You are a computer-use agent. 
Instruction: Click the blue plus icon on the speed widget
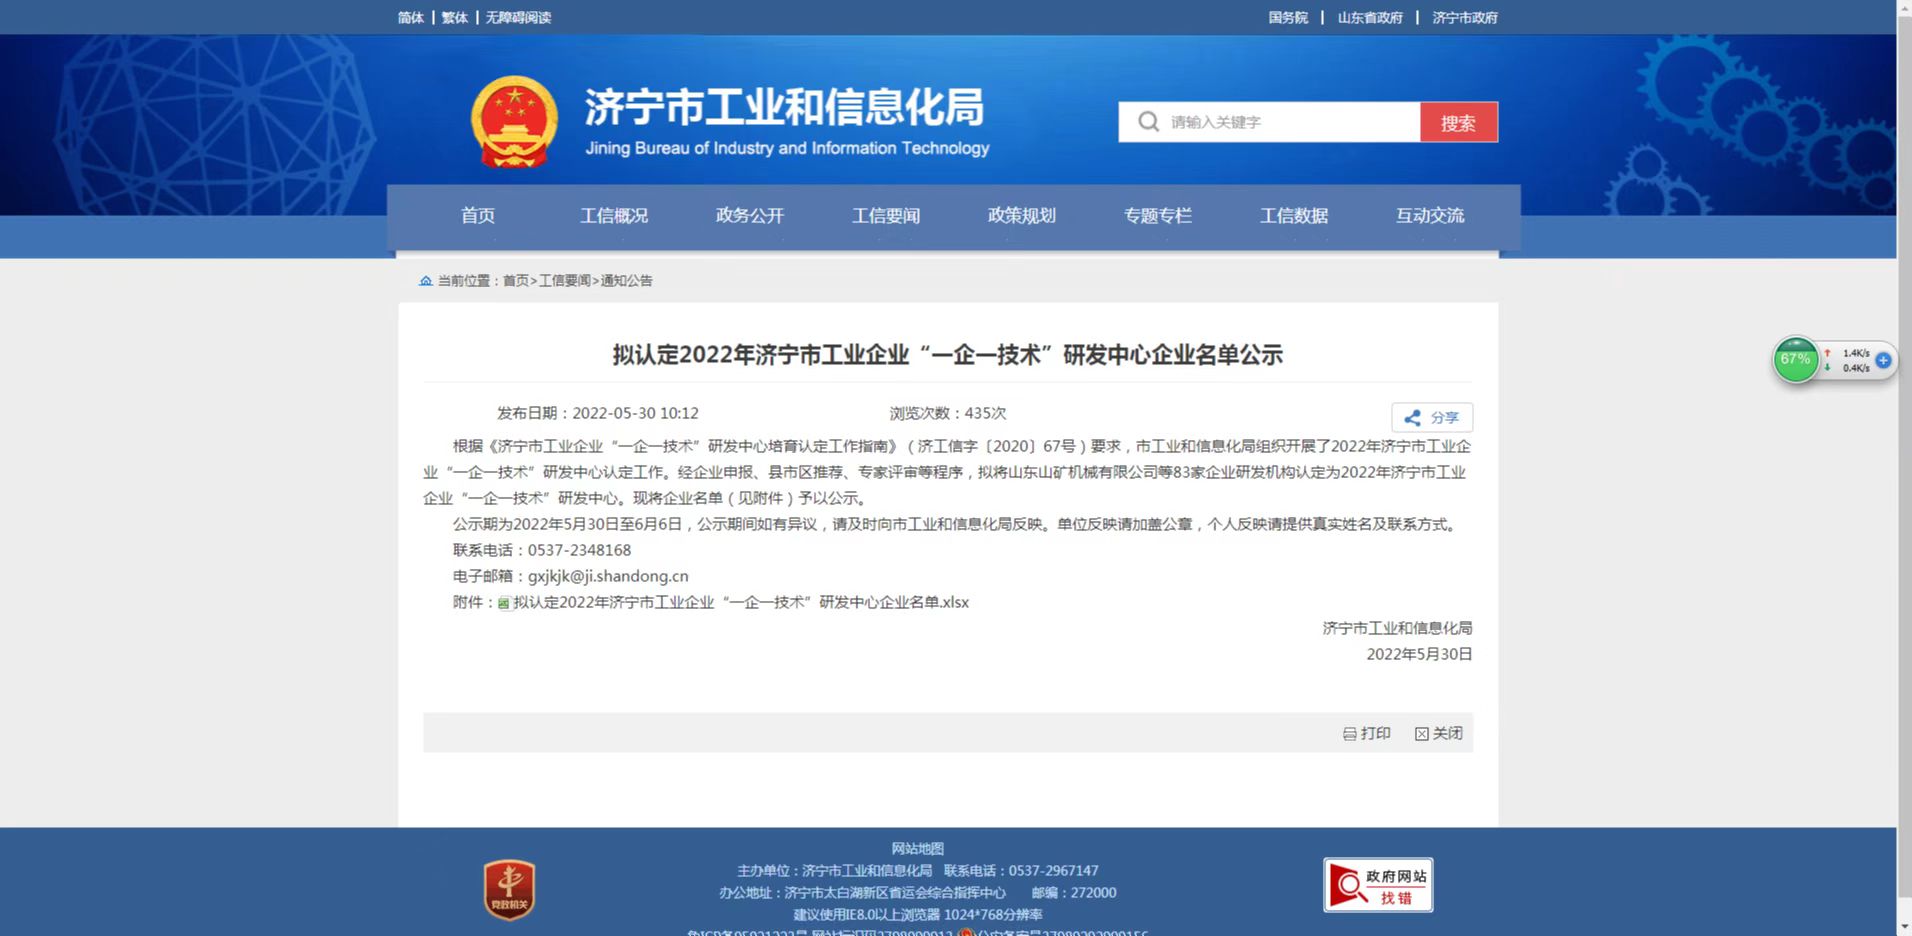coord(1882,360)
